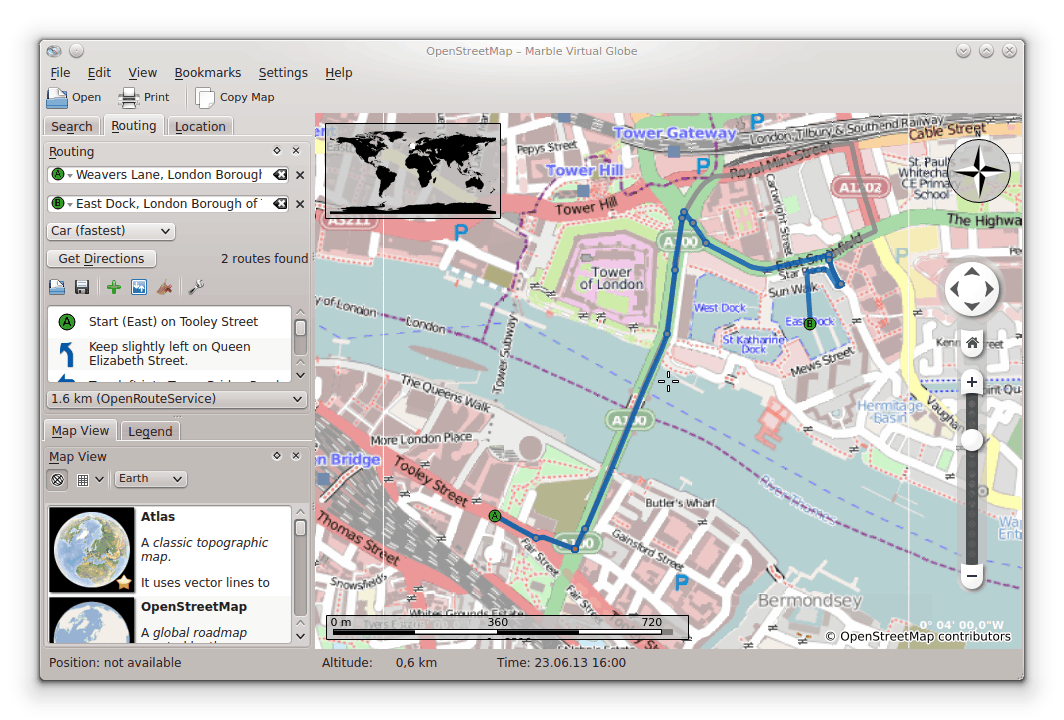
Task: Switch to the Search tab
Action: coord(72,127)
